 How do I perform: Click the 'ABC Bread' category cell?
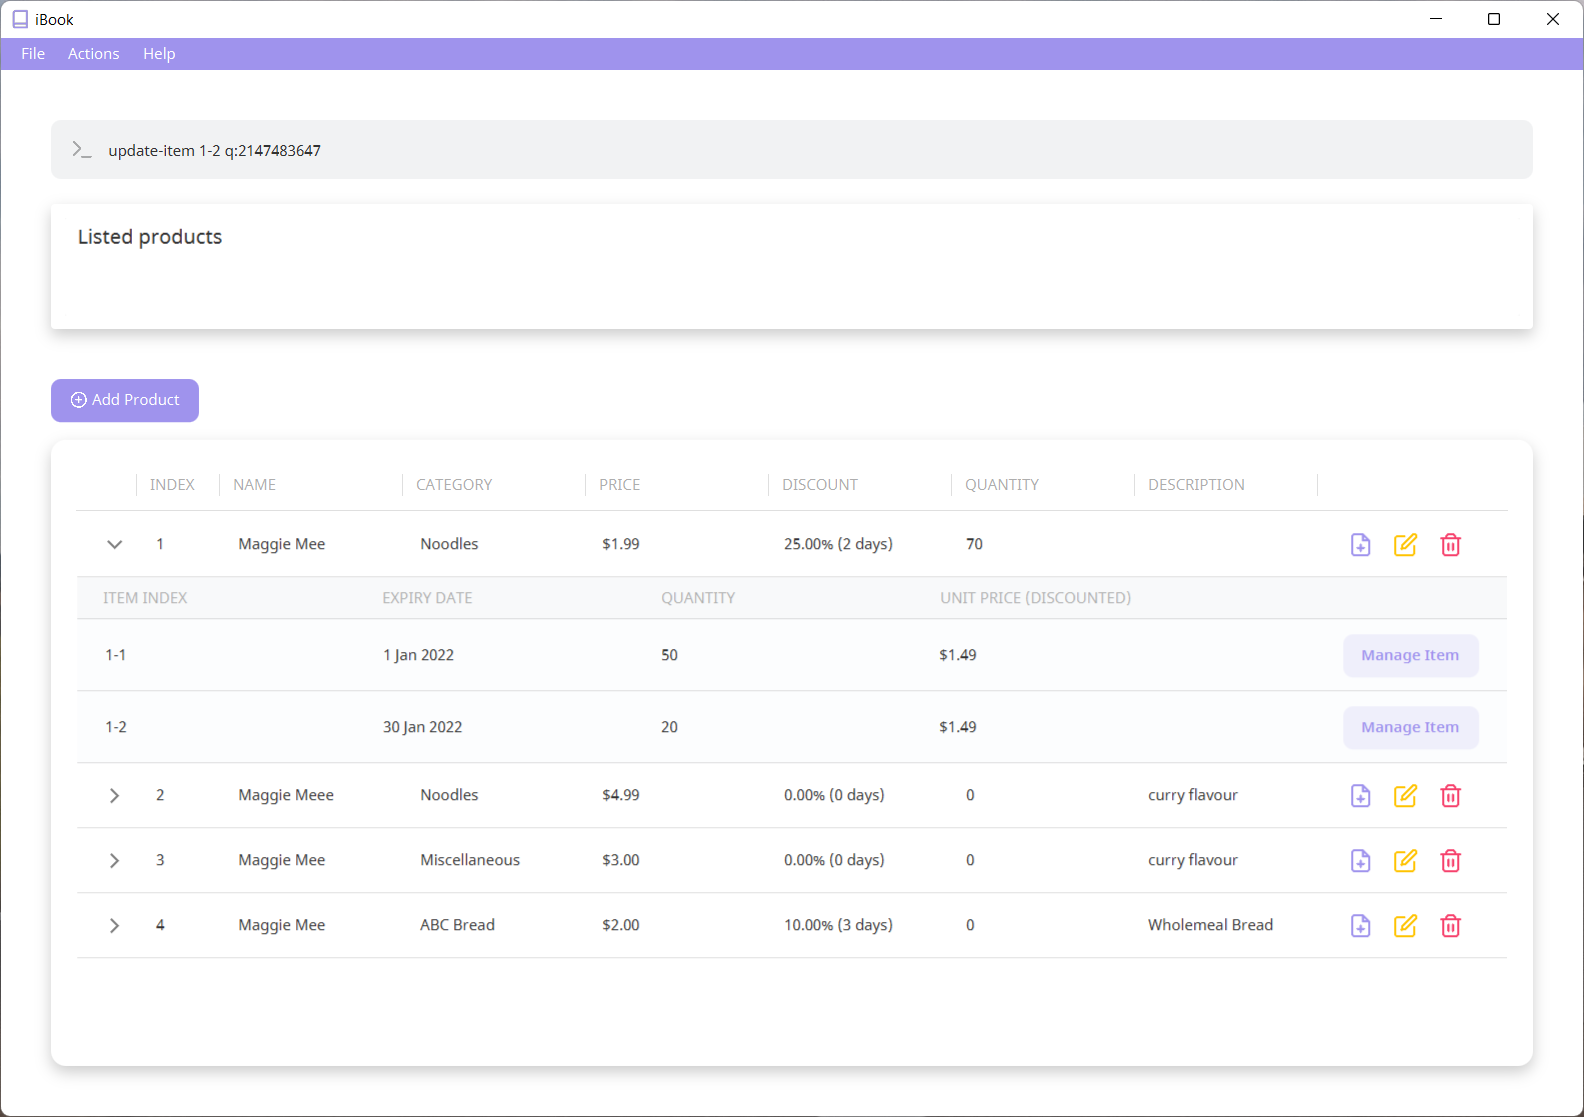pos(457,925)
